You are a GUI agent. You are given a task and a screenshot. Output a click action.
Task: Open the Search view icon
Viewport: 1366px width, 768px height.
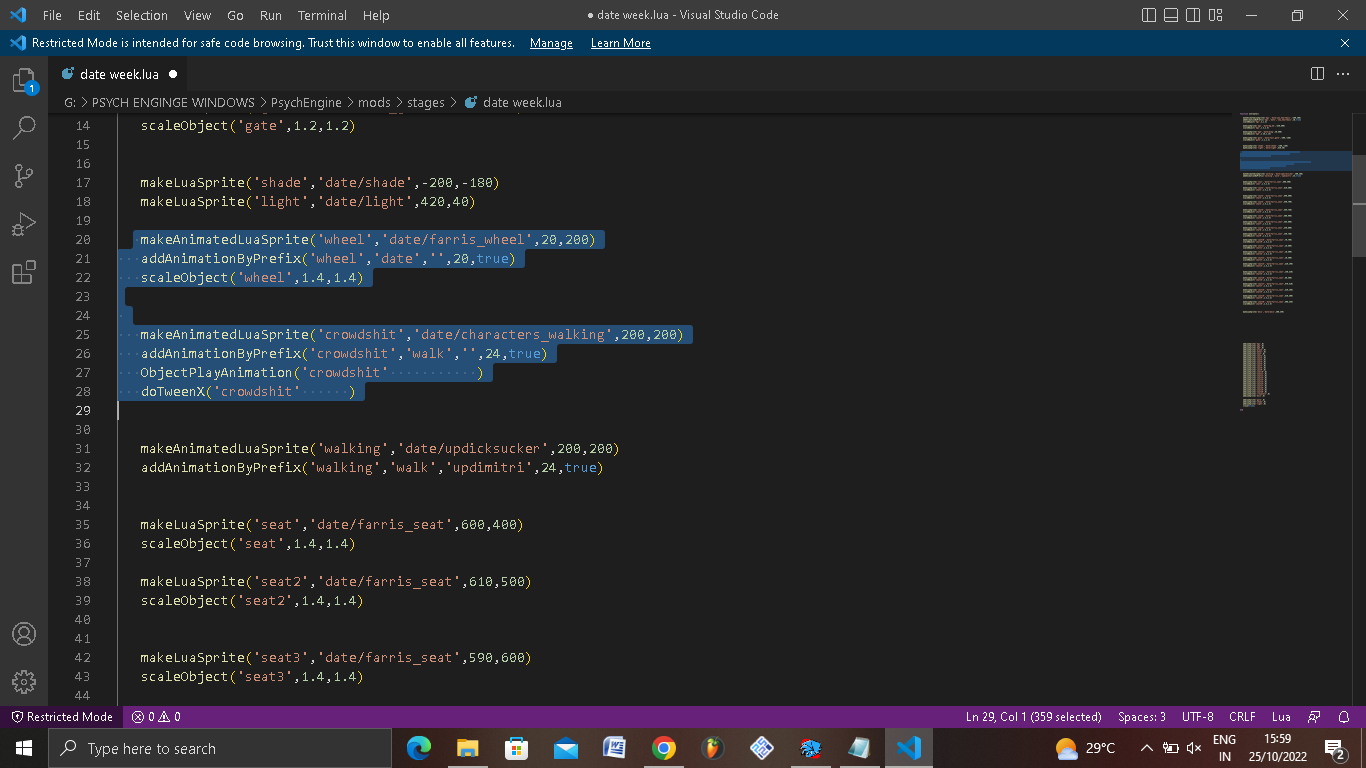[x=24, y=128]
